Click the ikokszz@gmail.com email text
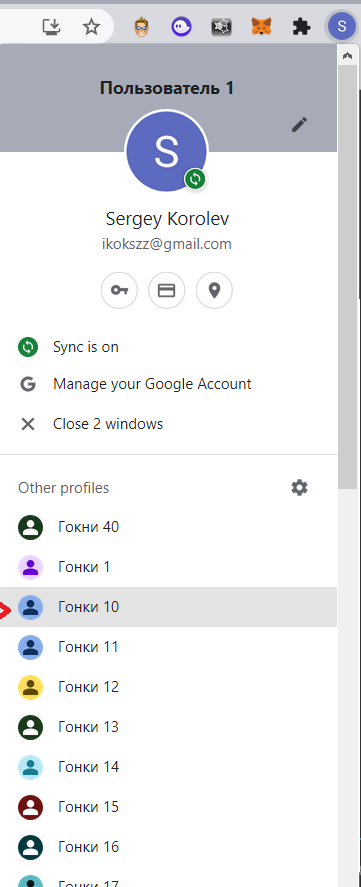The height and width of the screenshot is (887, 361). coord(166,244)
